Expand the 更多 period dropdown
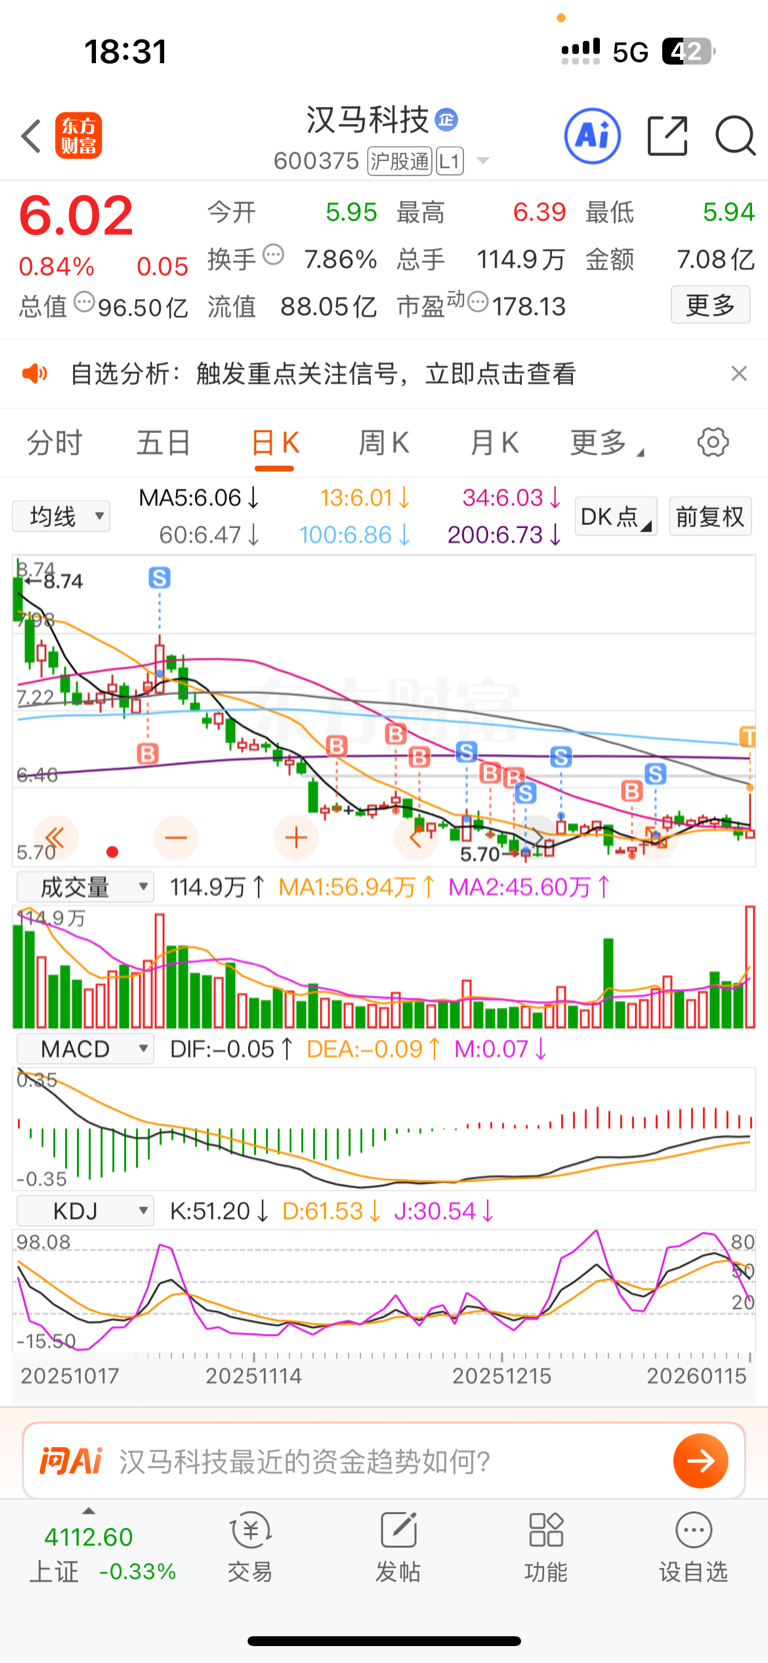This screenshot has width=768, height=1663. [607, 442]
